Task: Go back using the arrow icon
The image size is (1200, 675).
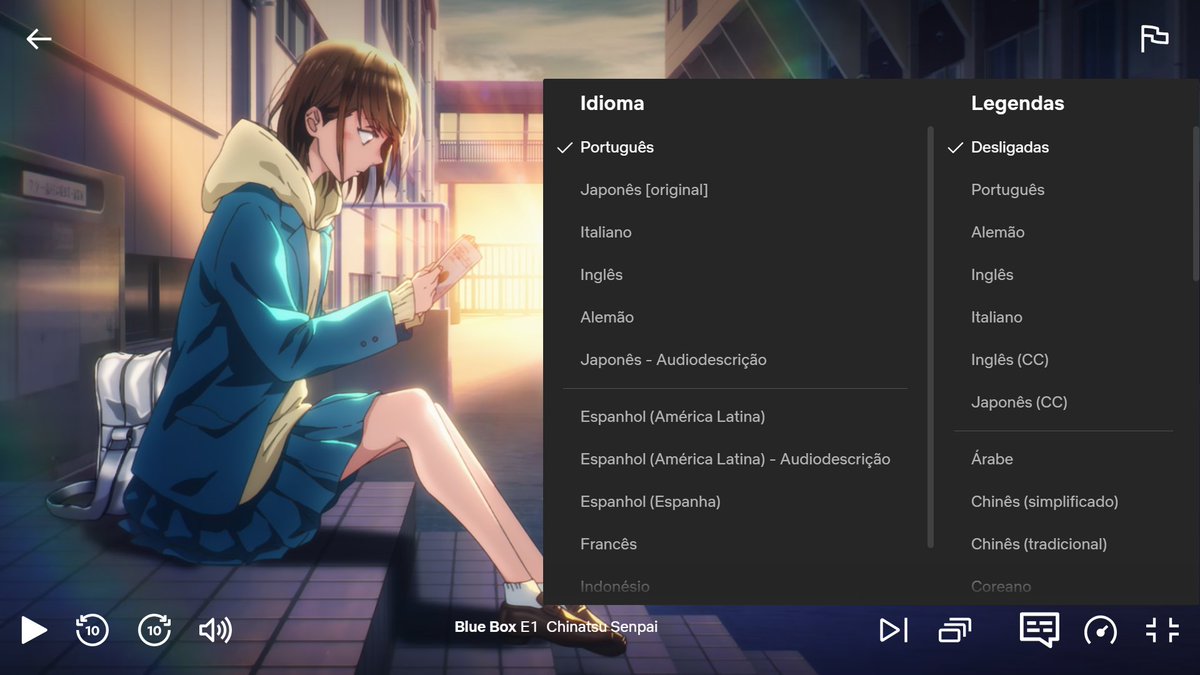Action: pyautogui.click(x=39, y=39)
